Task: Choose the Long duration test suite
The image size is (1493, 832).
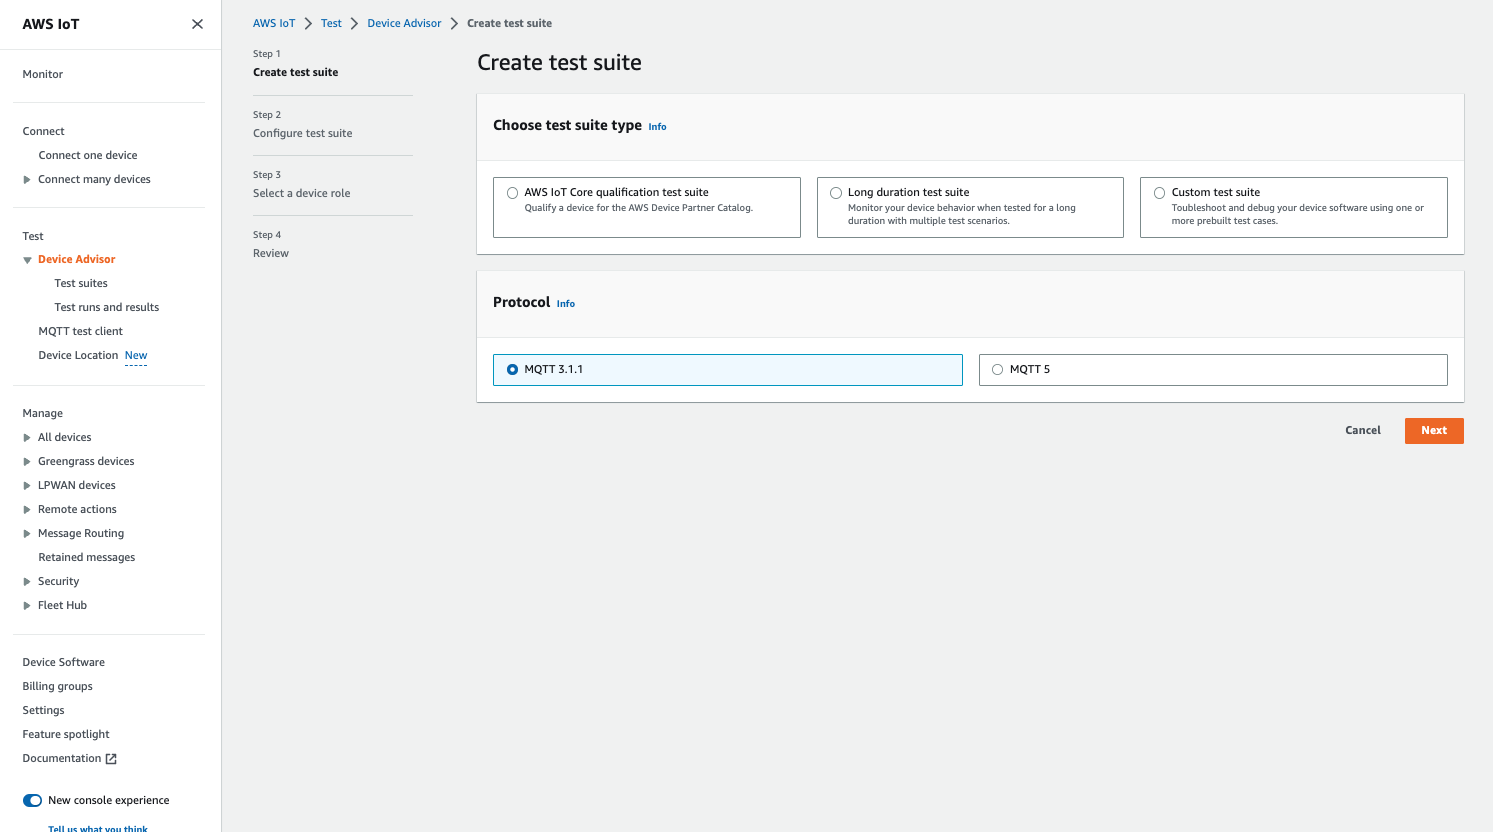Action: pyautogui.click(x=836, y=192)
